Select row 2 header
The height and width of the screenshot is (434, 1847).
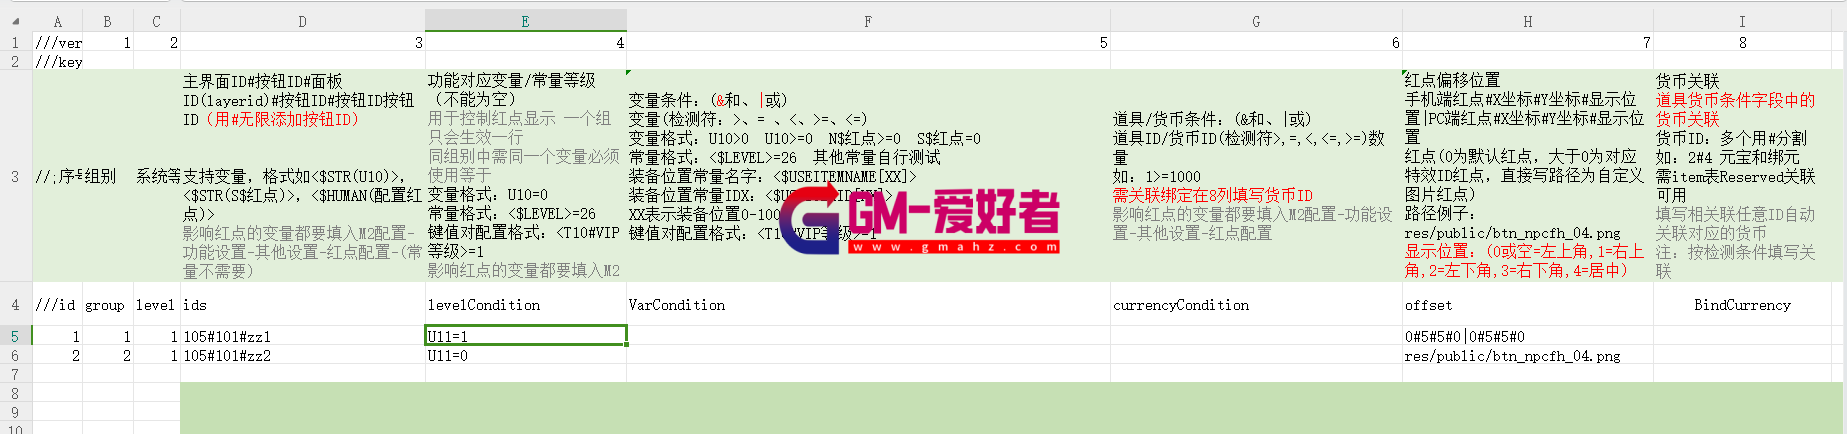point(15,61)
